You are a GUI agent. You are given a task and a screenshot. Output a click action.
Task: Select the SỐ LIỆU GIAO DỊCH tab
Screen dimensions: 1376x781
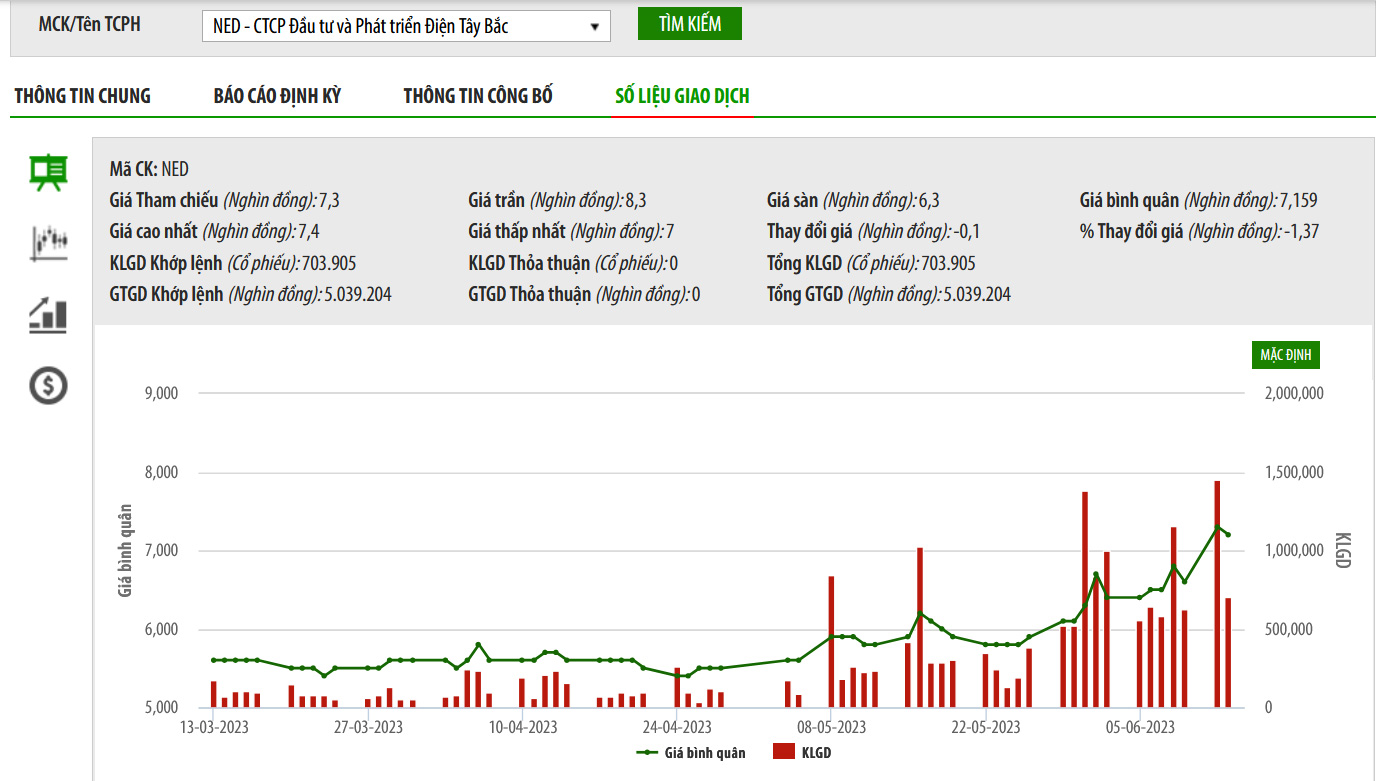[682, 96]
